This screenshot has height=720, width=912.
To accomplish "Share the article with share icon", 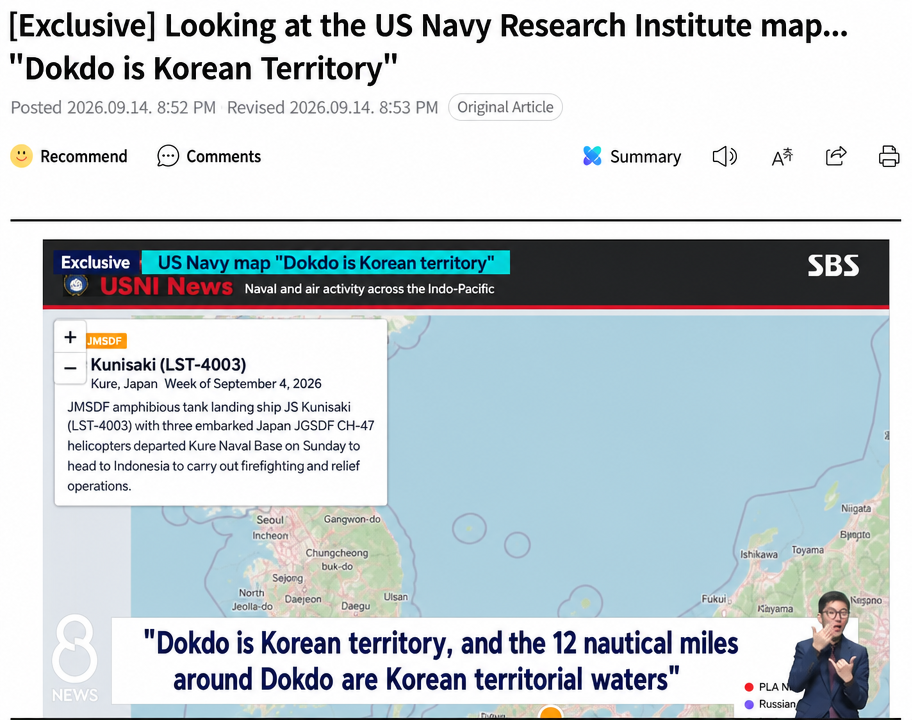I will pyautogui.click(x=836, y=156).
